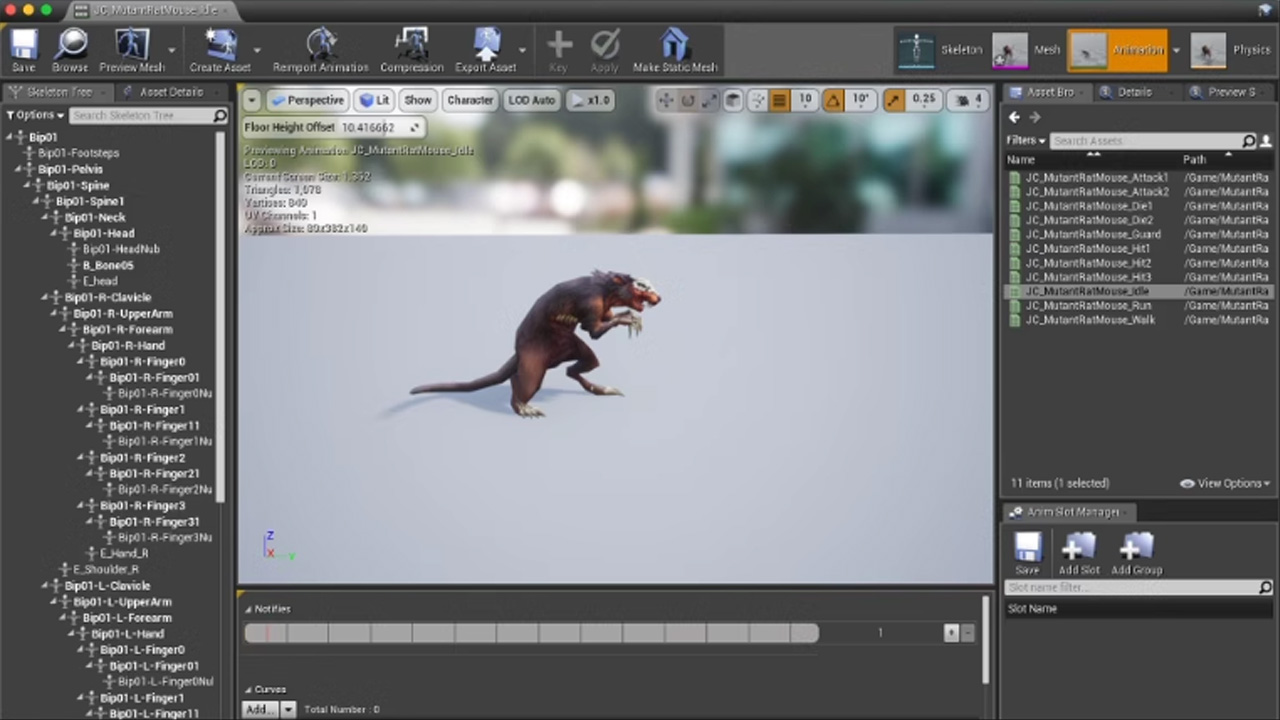Click the animation timeline scrub bar
Image resolution: width=1280 pixels, height=720 pixels.
click(x=531, y=633)
